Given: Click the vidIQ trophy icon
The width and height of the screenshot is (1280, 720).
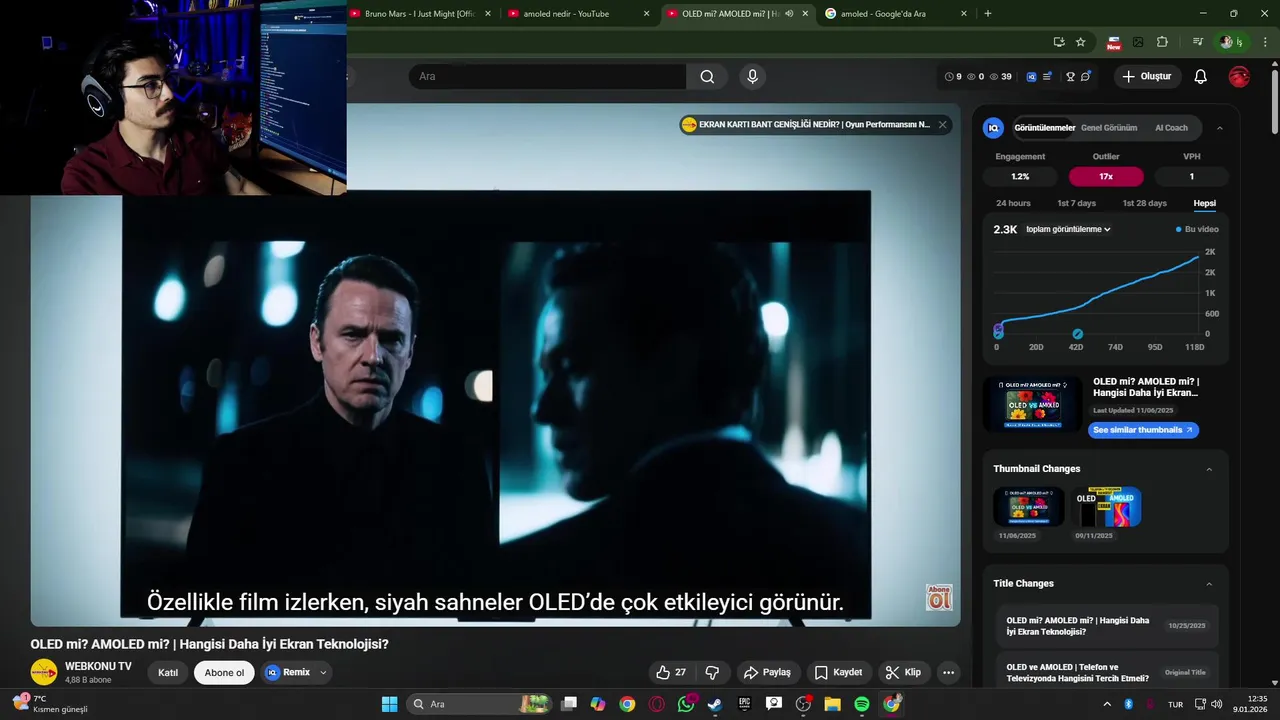Looking at the screenshot, I should click(x=1070, y=77).
